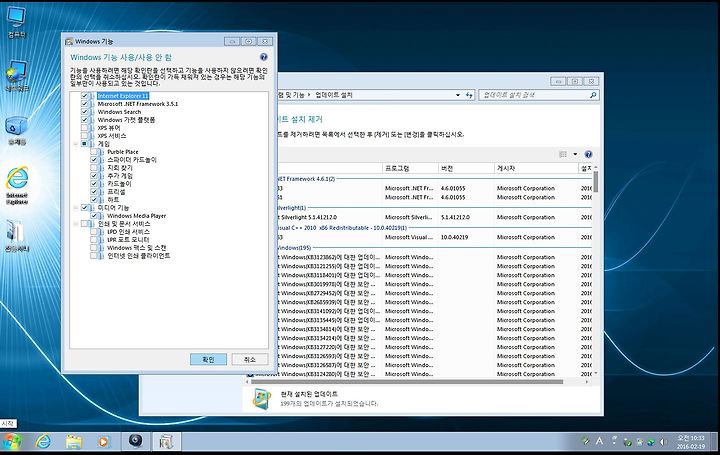This screenshot has width=720, height=455.
Task: Select the Silverlight 5.1.41212.0 update row
Action: coord(434,217)
